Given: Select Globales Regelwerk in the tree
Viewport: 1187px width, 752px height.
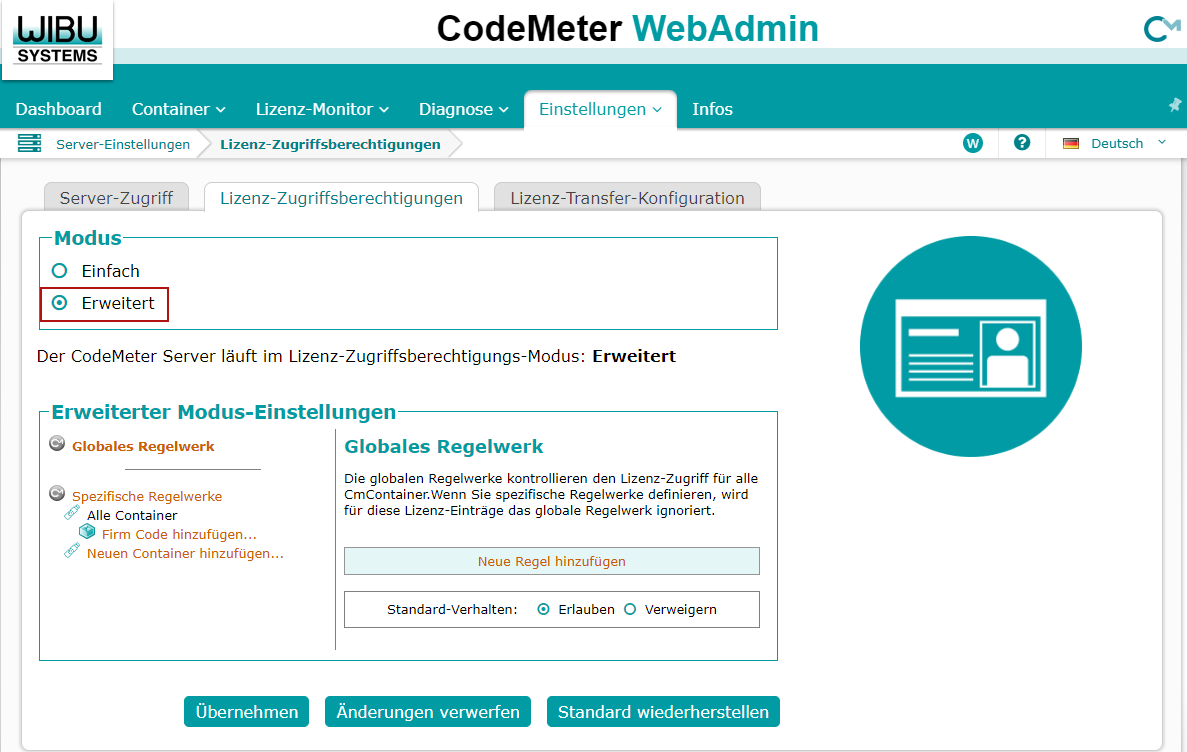Looking at the screenshot, I should pos(143,446).
